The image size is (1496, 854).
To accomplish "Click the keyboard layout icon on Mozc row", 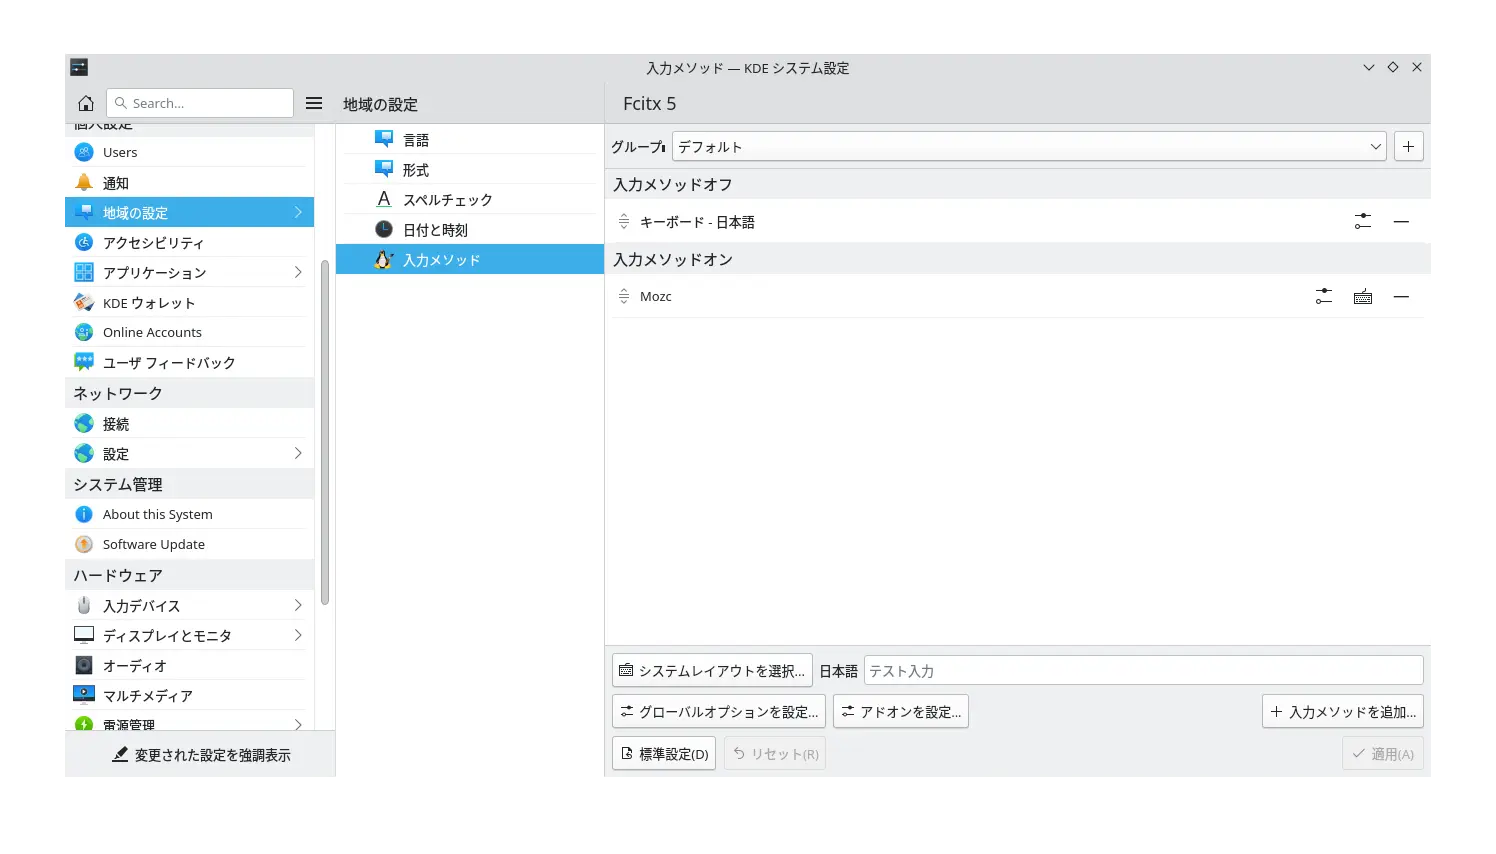I will point(1362,296).
